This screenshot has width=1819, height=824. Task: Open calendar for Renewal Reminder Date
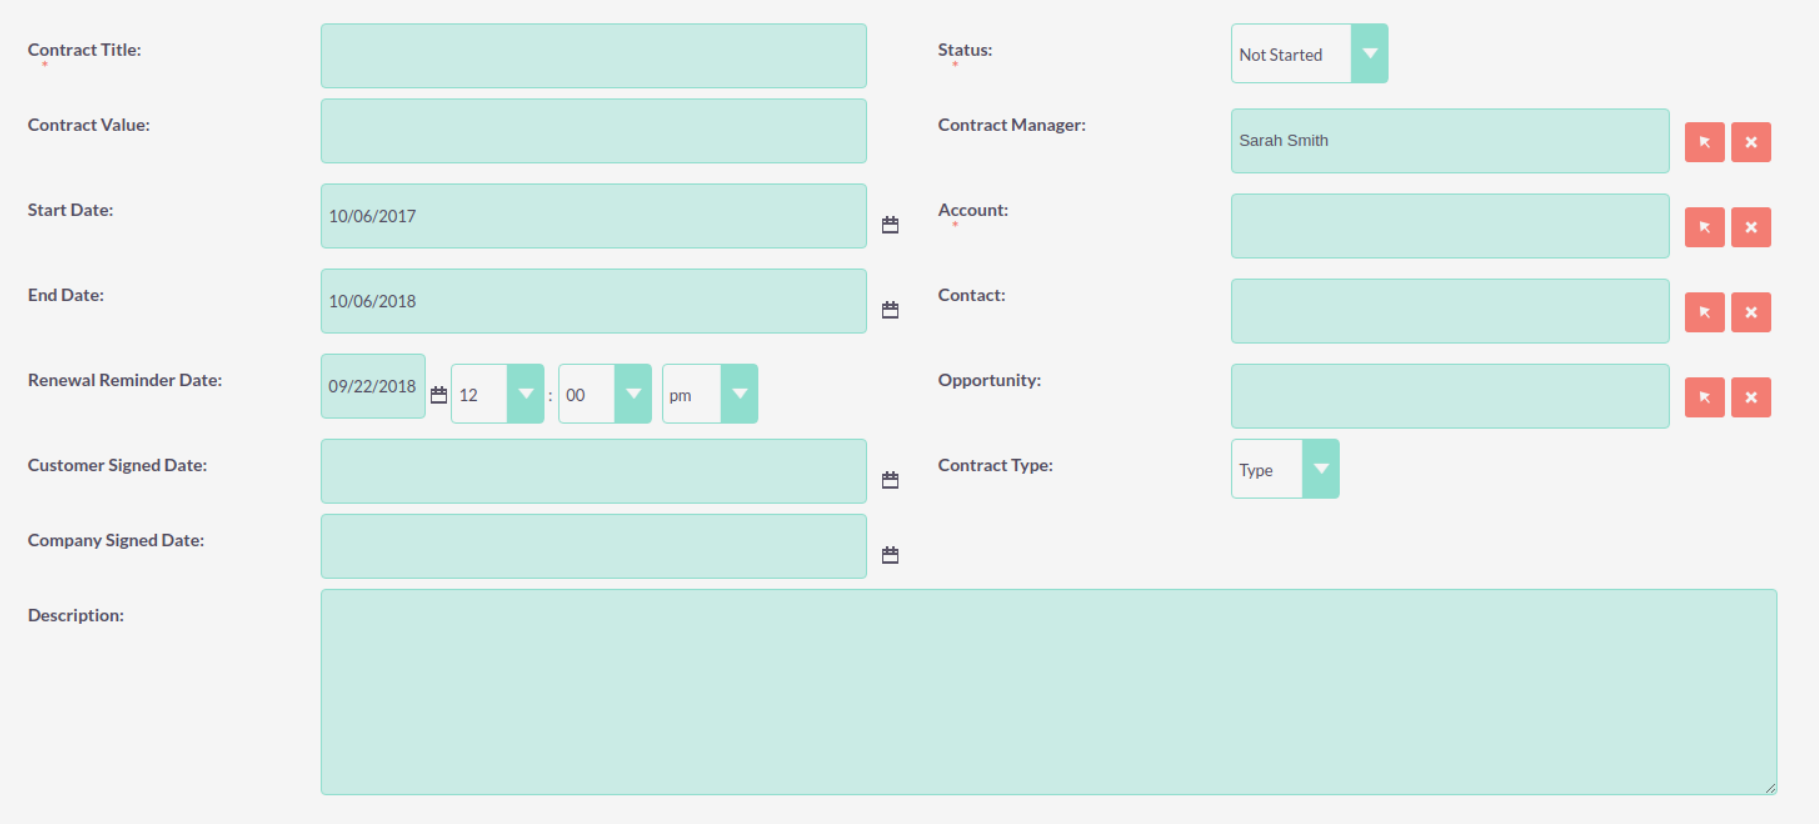438,395
